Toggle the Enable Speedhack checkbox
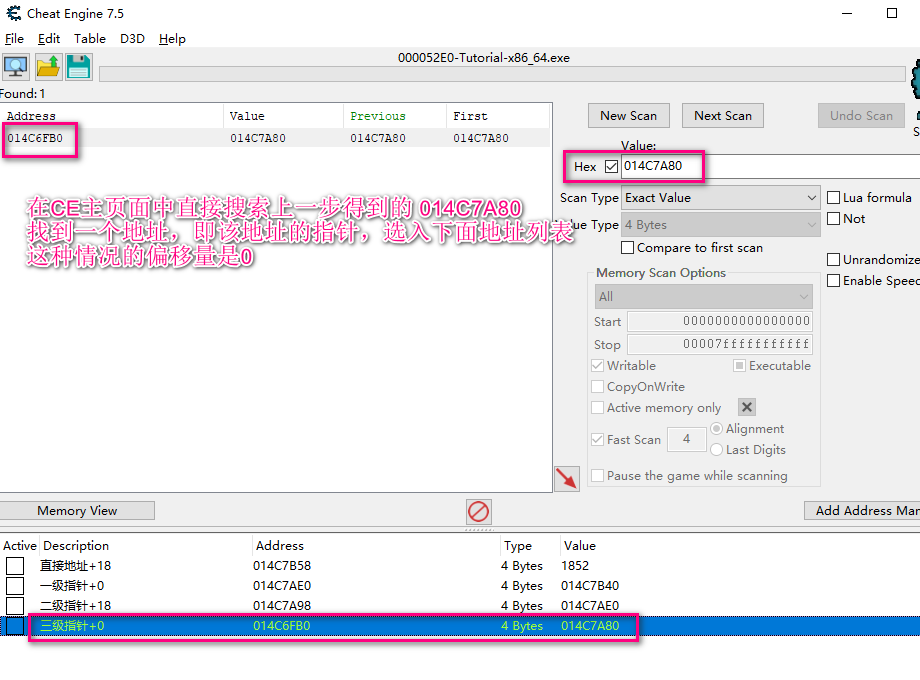This screenshot has width=920, height=680. (833, 281)
